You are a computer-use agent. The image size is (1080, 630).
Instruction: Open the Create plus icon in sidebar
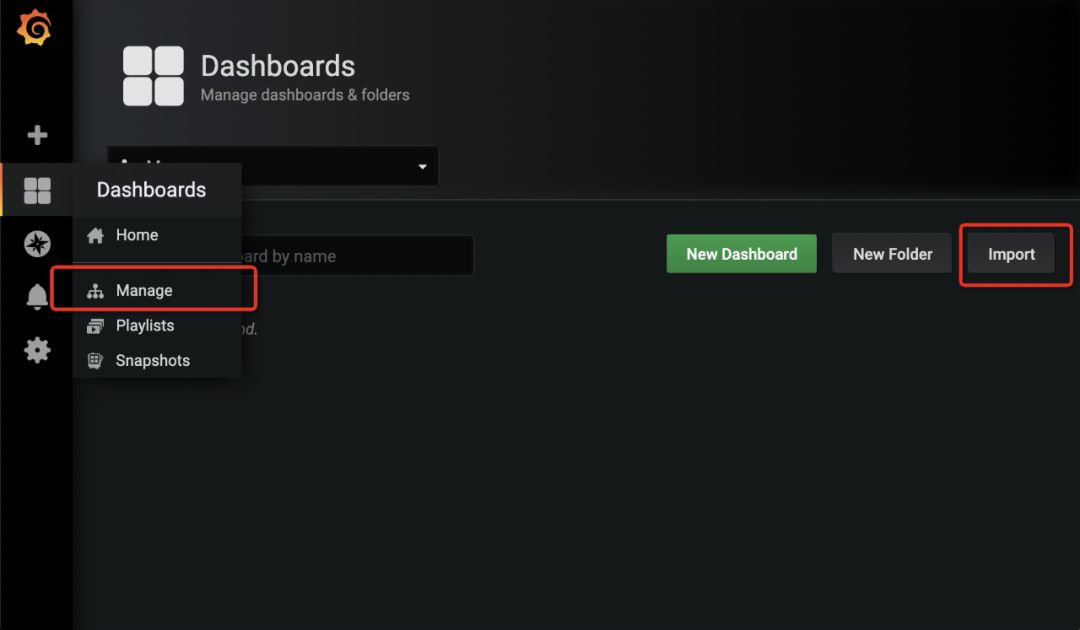click(x=37, y=135)
